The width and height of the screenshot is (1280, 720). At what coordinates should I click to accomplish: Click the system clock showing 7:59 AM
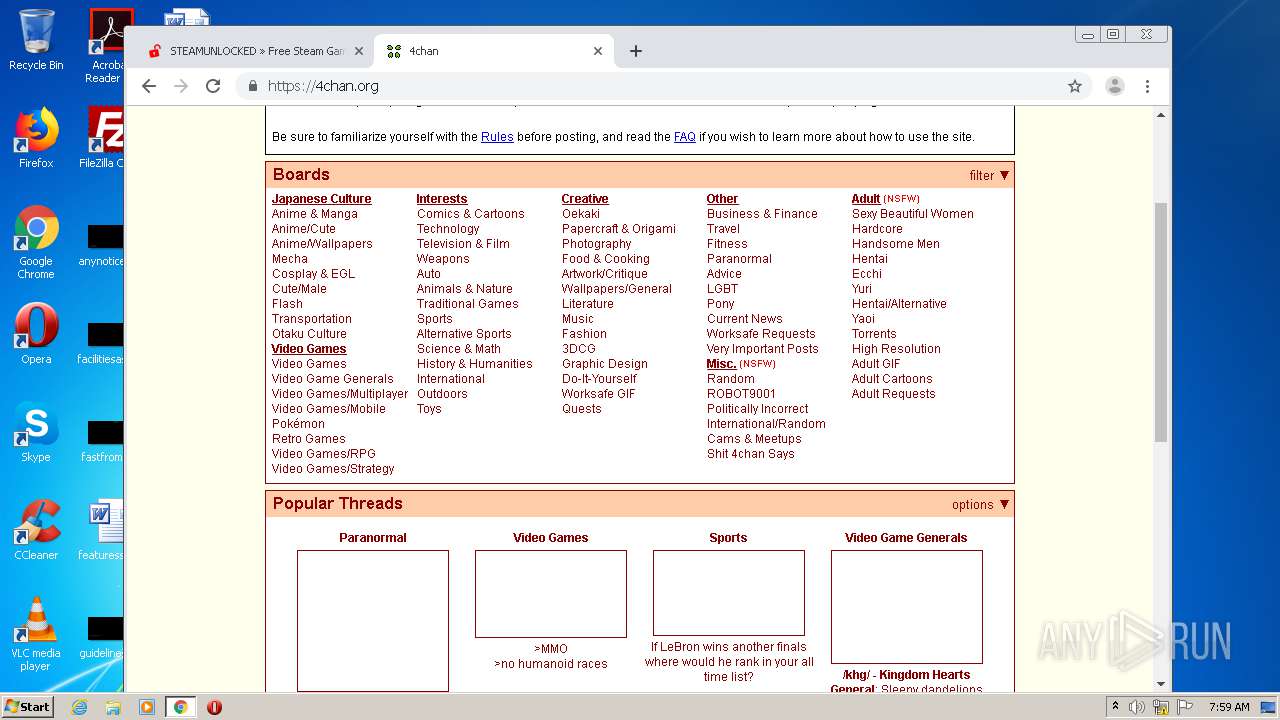1229,707
